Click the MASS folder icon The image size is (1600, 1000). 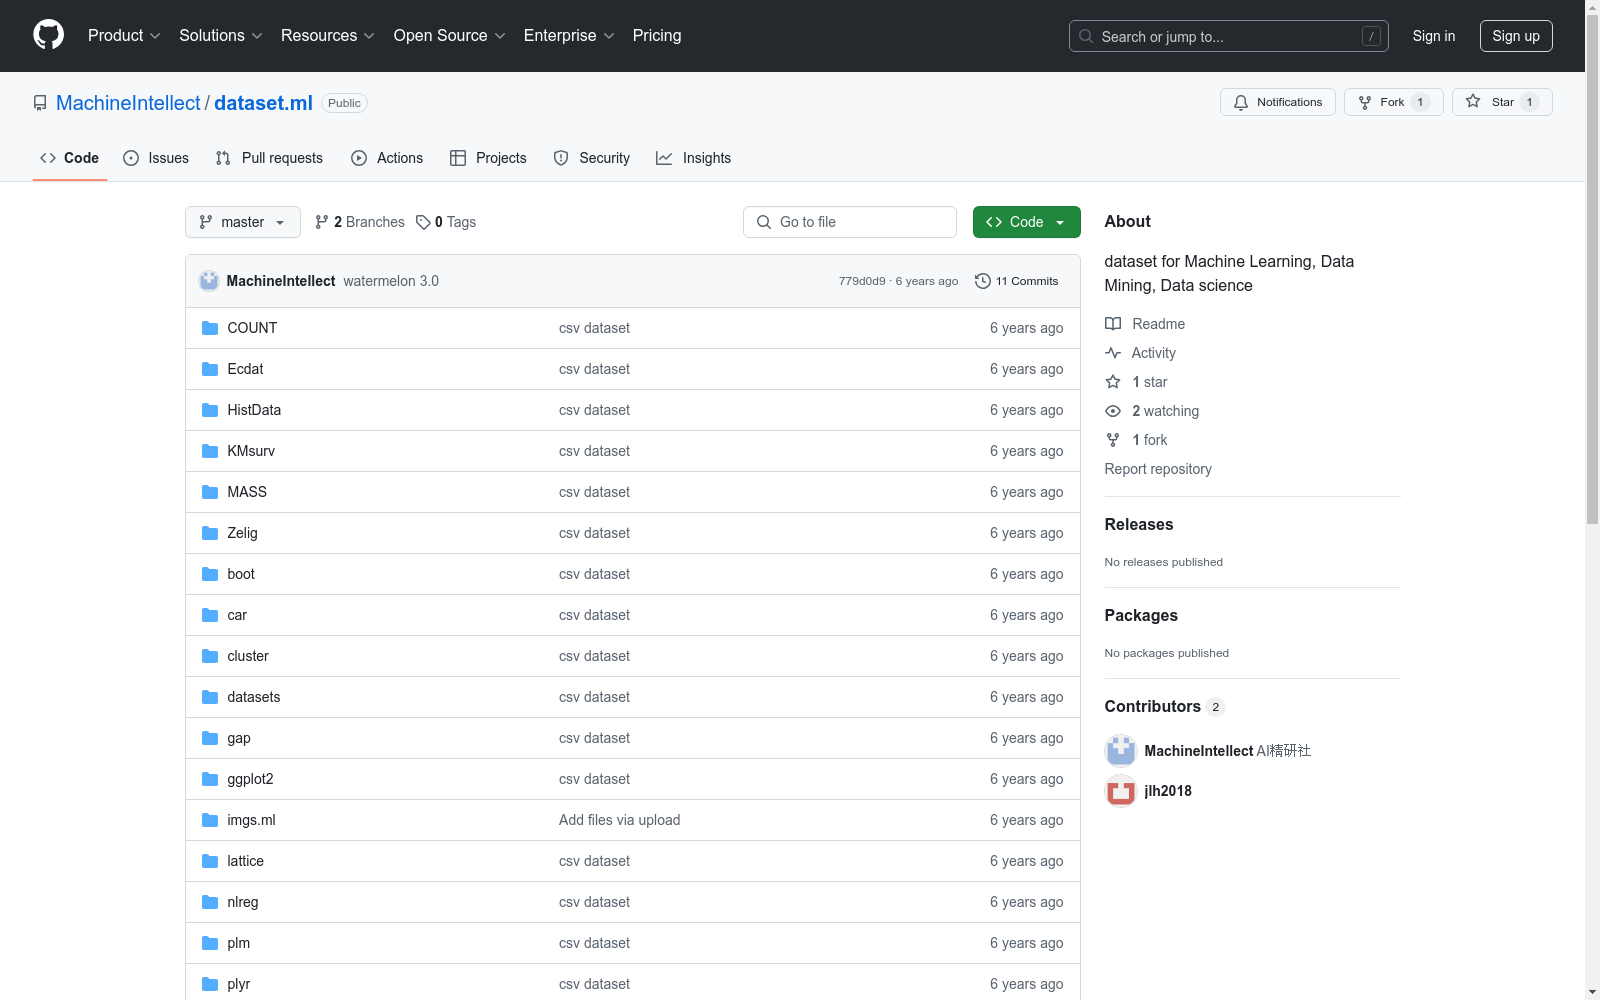pyautogui.click(x=210, y=492)
